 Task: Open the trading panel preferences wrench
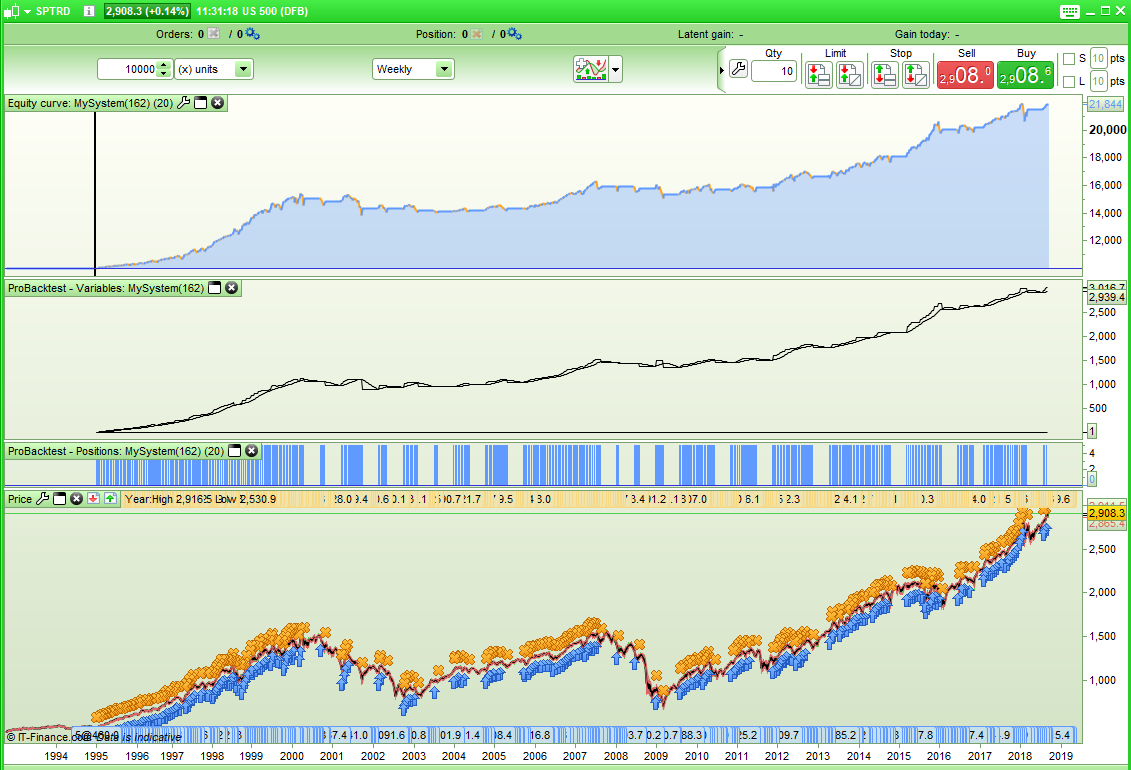[x=737, y=68]
